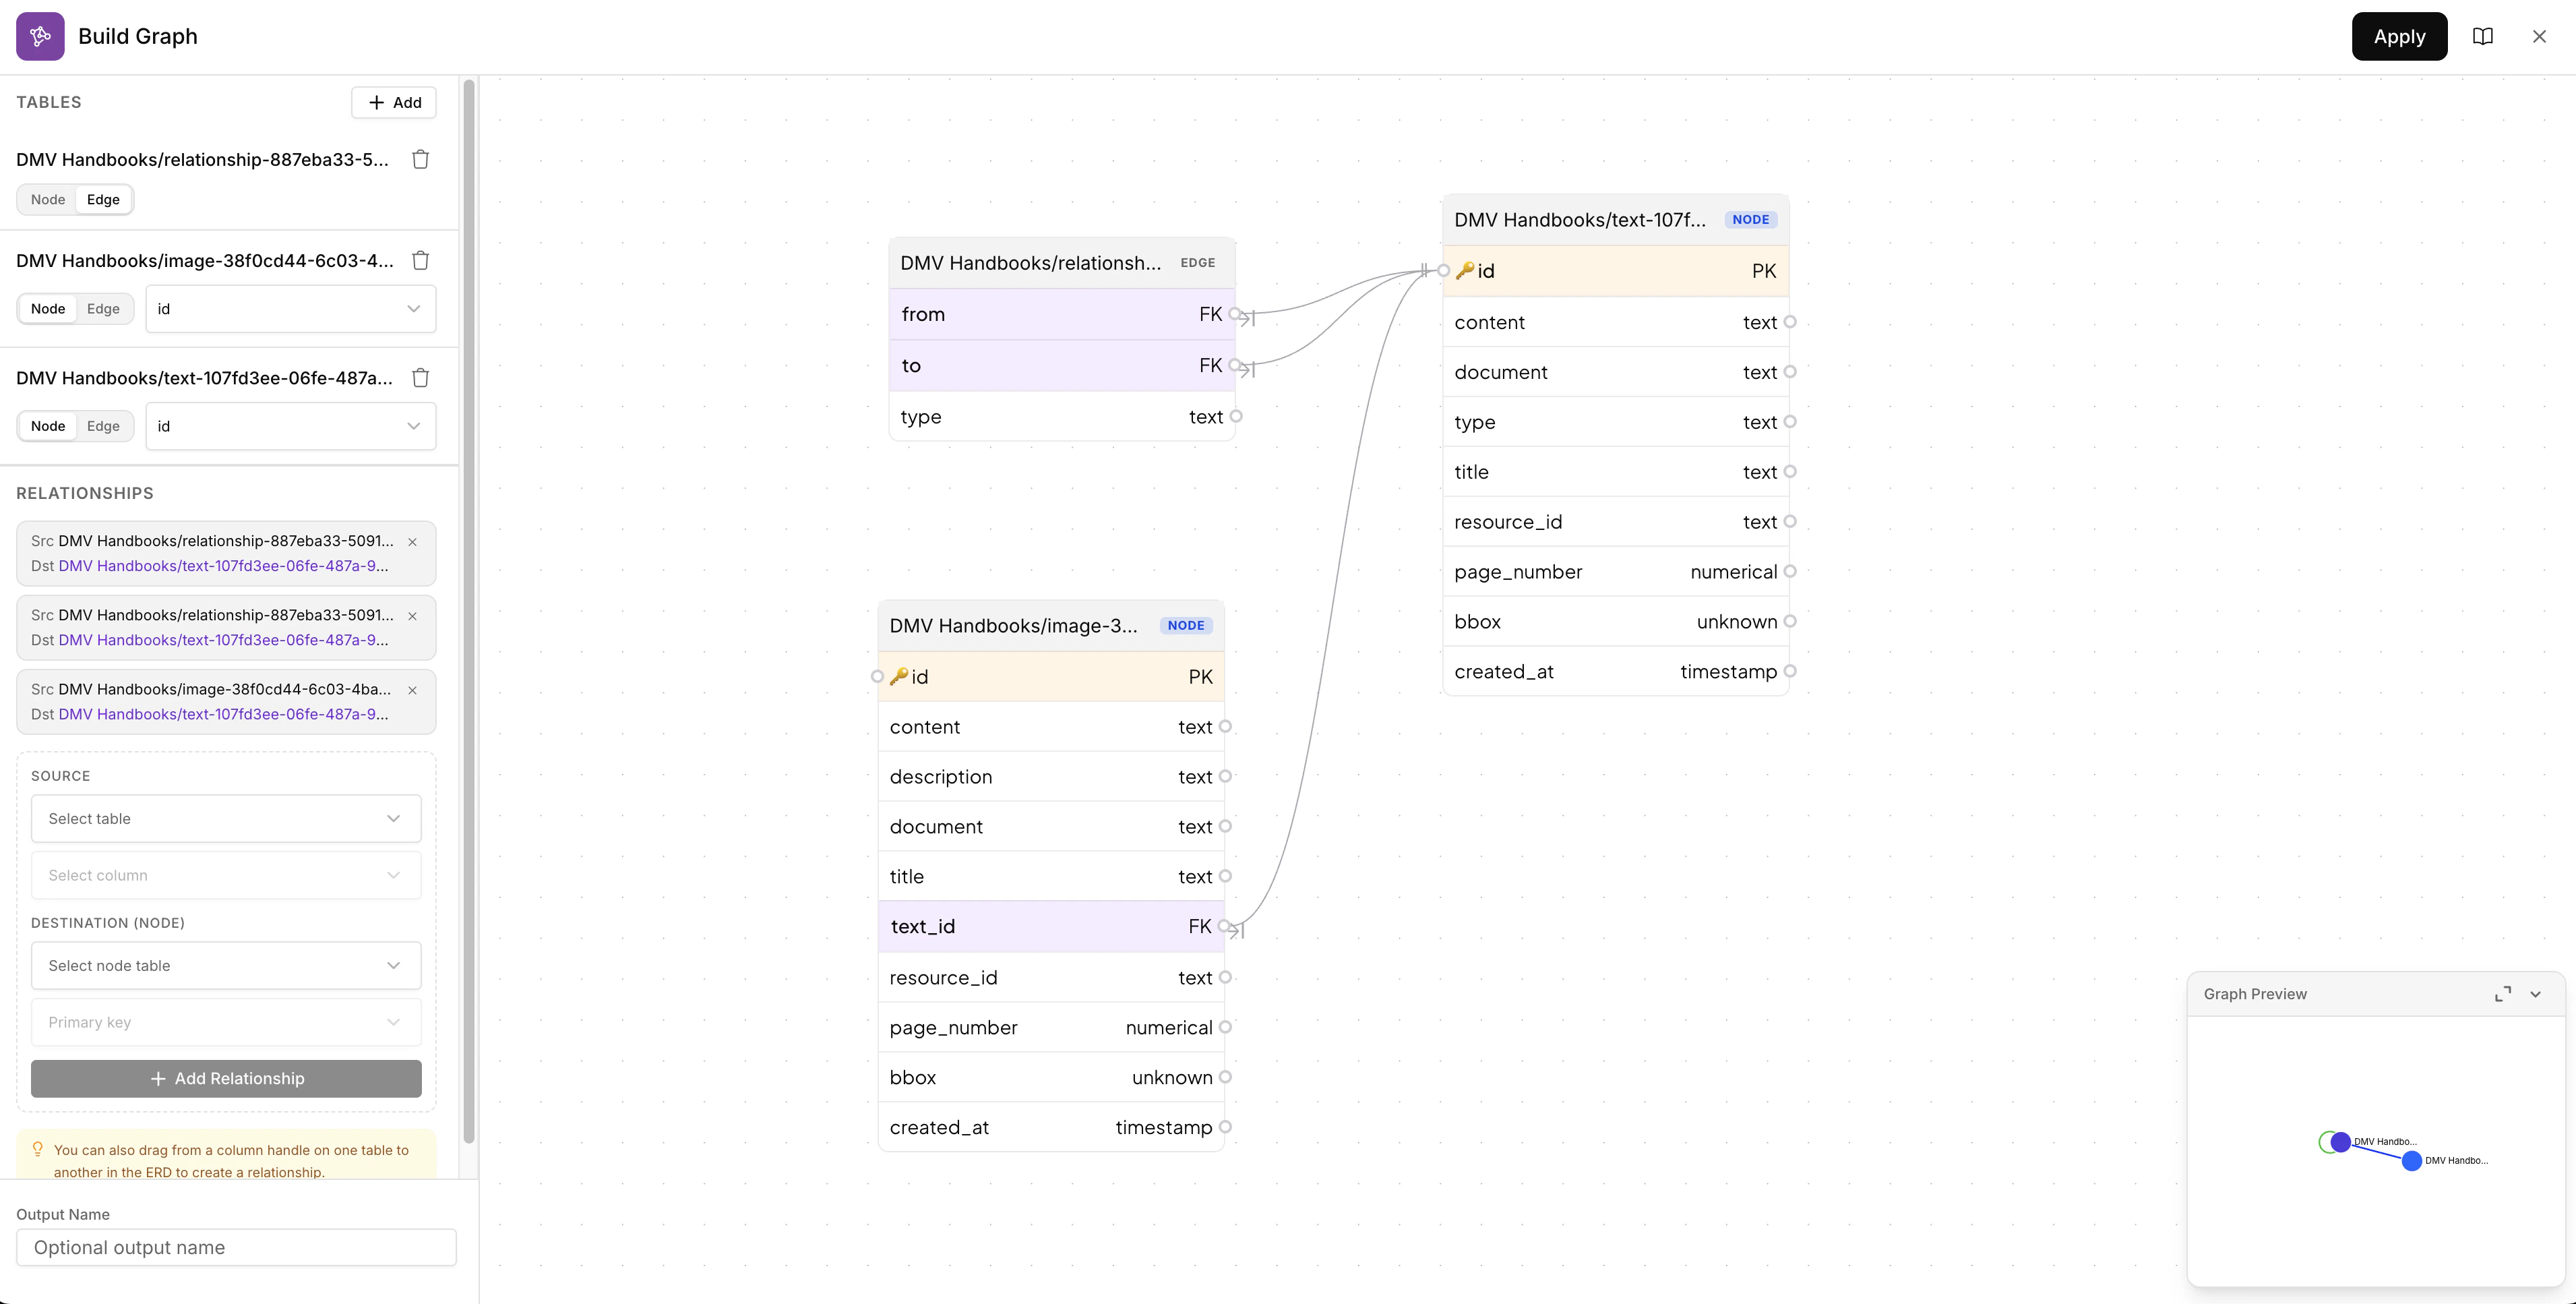Remove the second relationship-to-text relationship entry
This screenshot has width=2576, height=1304.
(x=413, y=617)
